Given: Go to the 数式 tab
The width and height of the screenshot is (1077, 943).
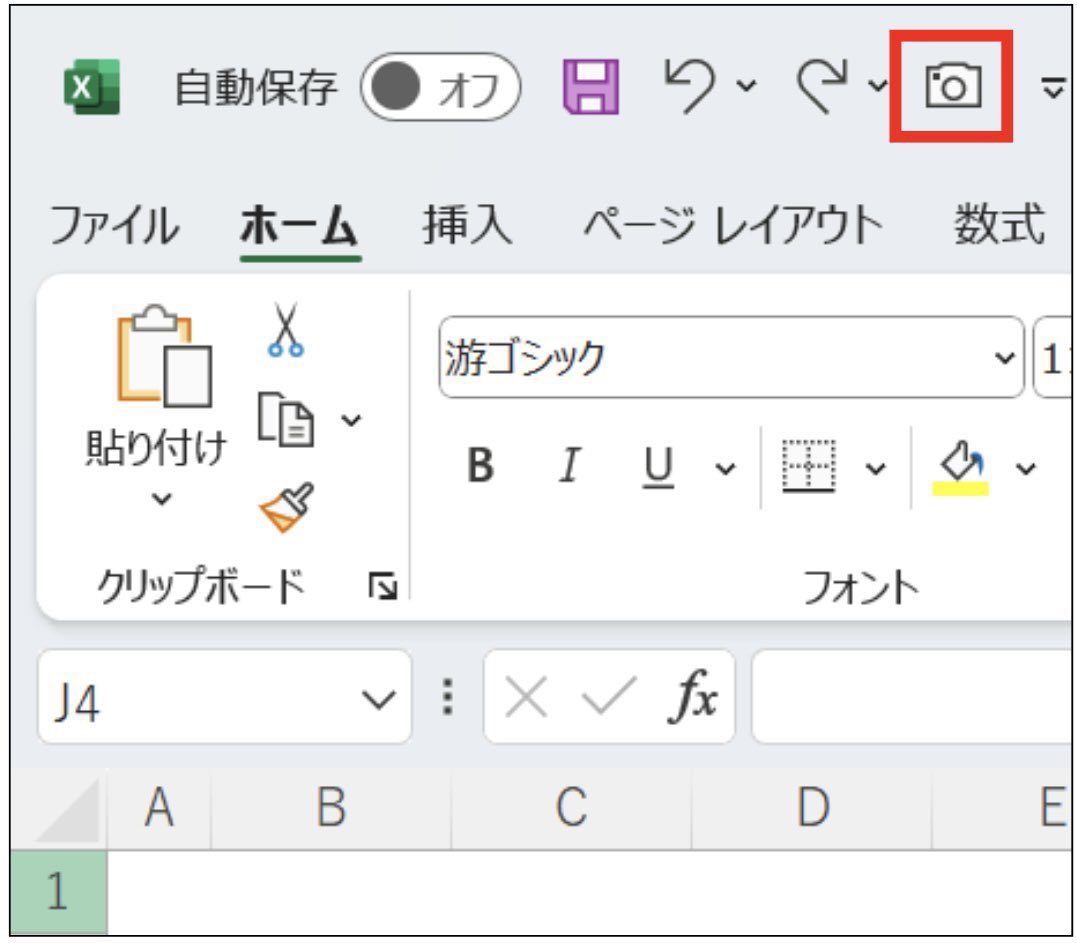Looking at the screenshot, I should coord(999,224).
